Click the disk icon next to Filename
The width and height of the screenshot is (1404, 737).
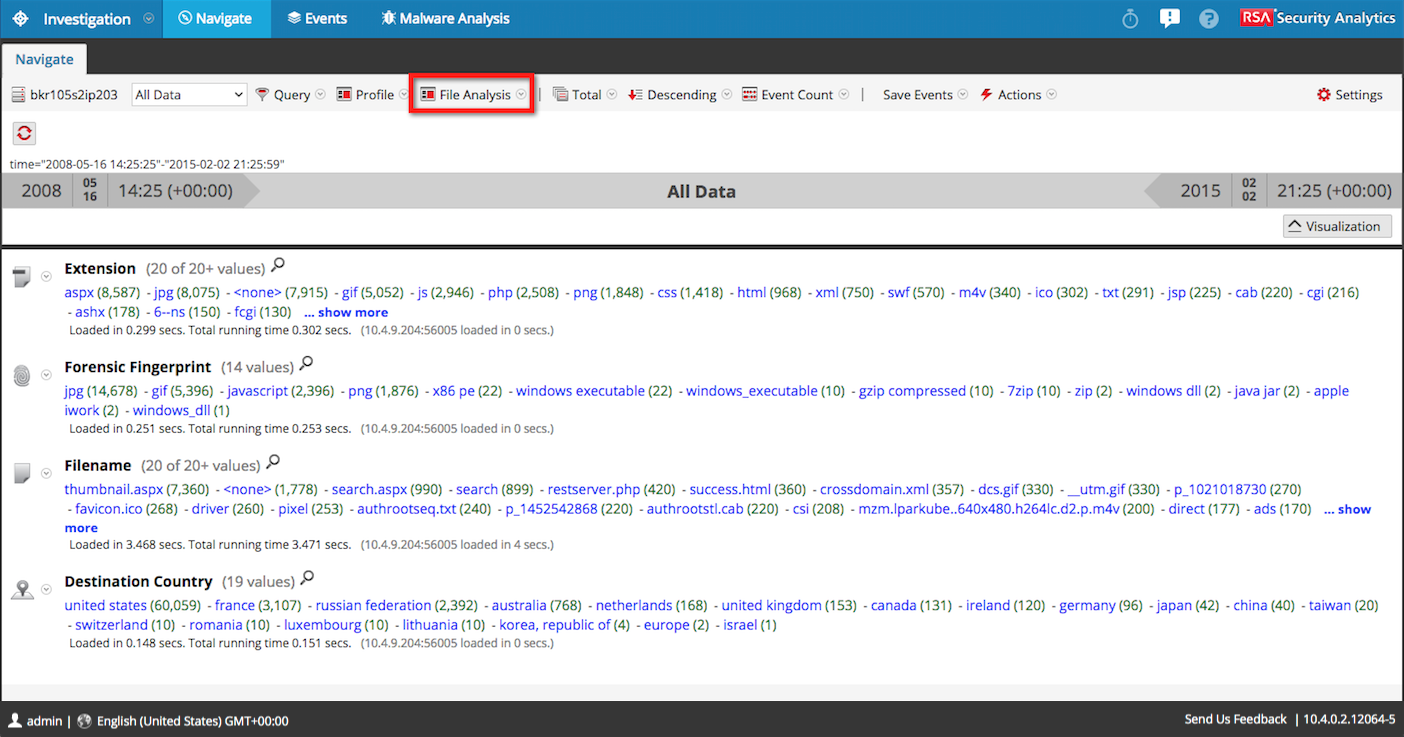point(22,472)
